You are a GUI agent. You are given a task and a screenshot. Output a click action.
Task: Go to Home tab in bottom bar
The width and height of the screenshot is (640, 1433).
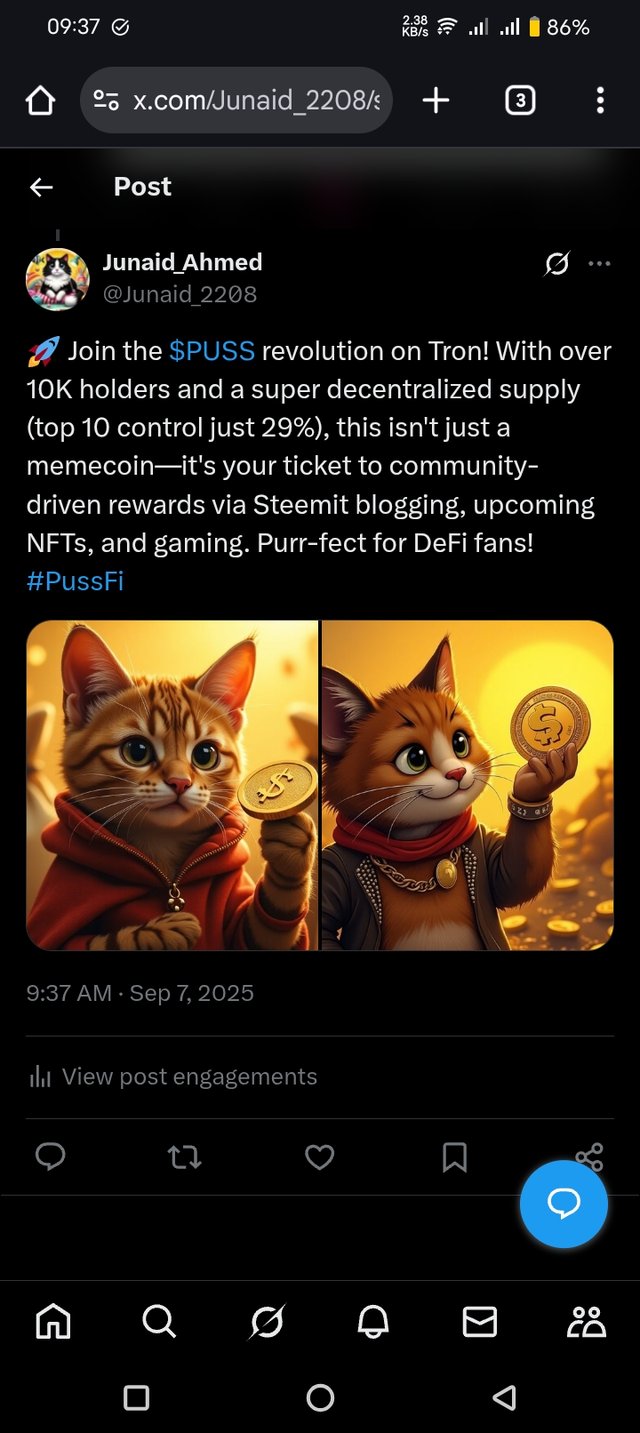pyautogui.click(x=53, y=1322)
